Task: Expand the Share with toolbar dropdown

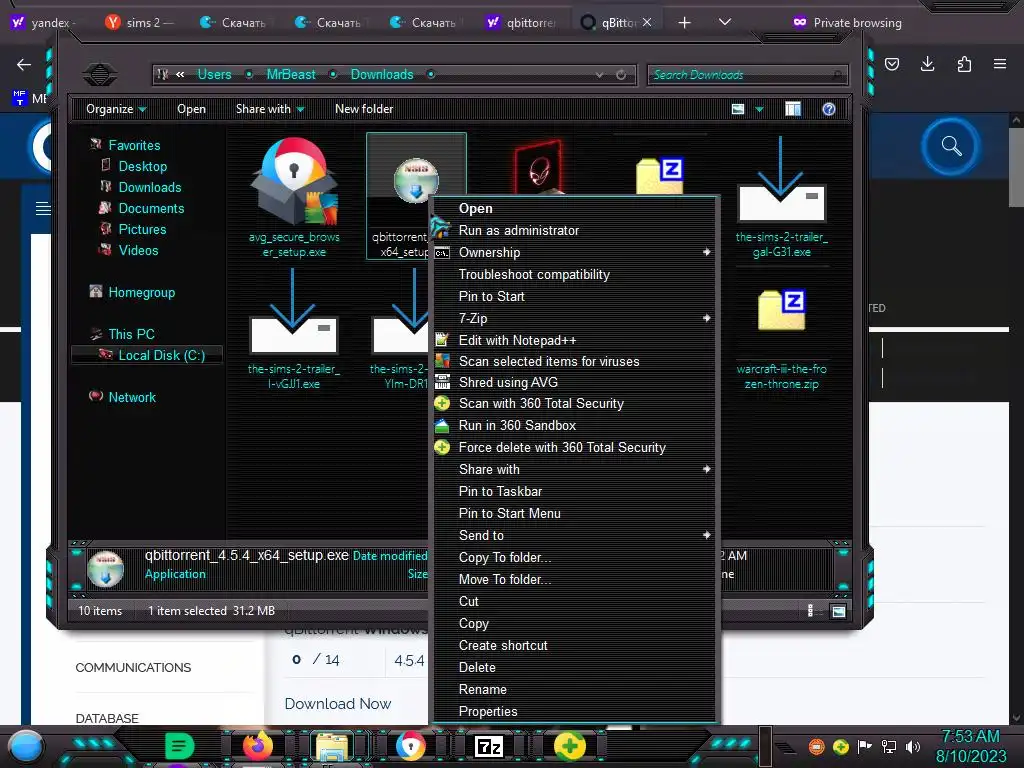Action: tap(270, 109)
